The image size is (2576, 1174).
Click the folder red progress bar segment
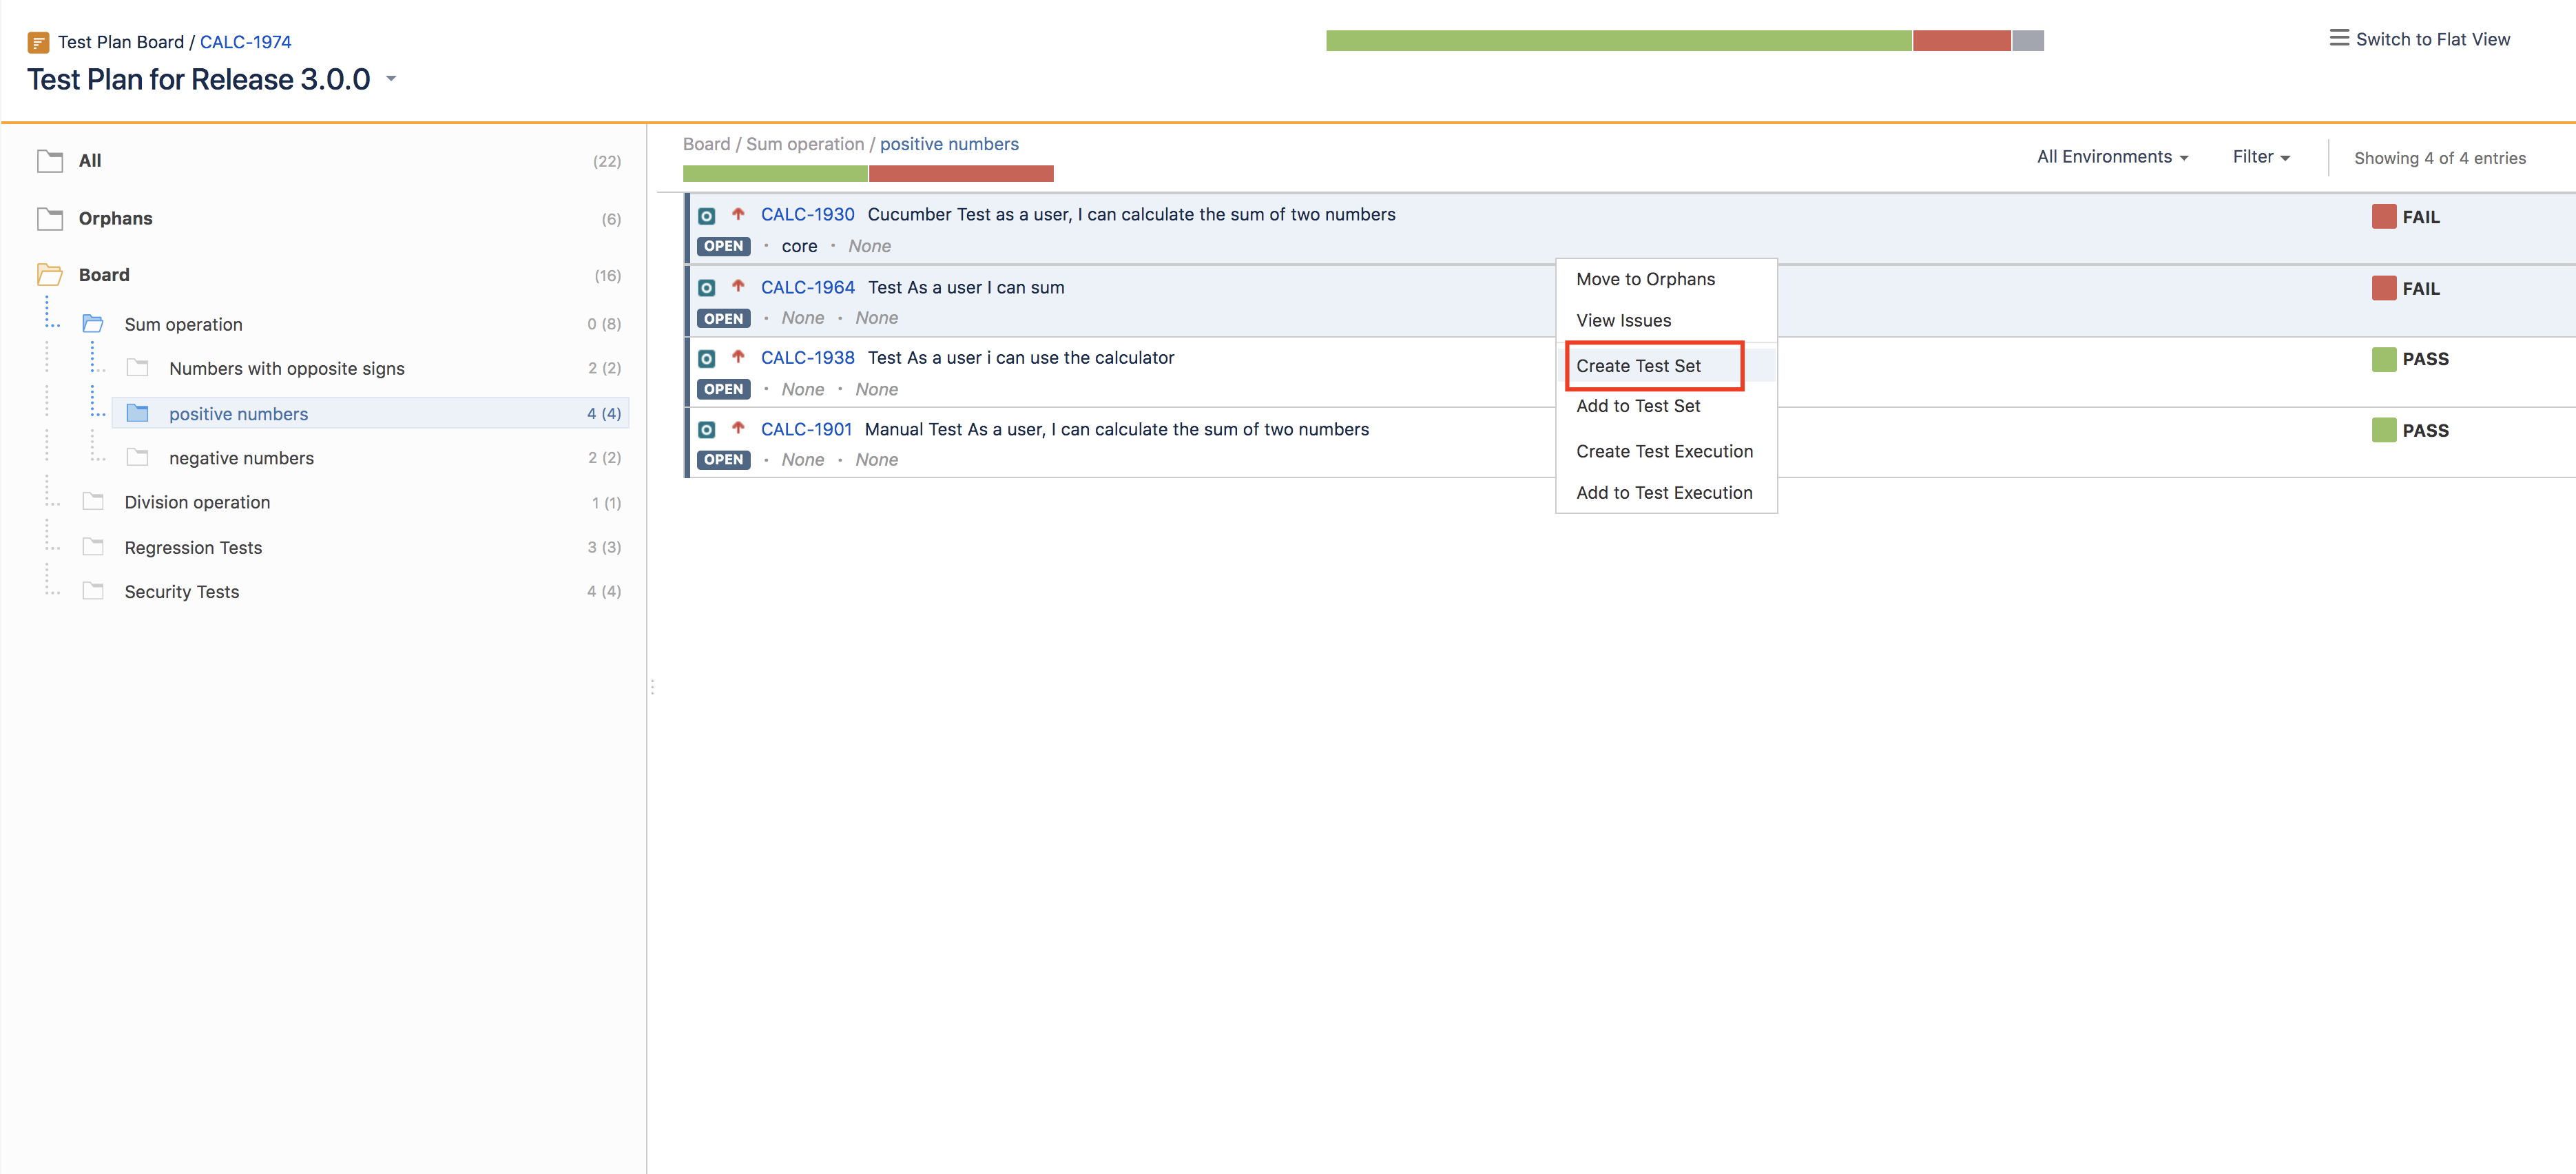pyautogui.click(x=961, y=173)
